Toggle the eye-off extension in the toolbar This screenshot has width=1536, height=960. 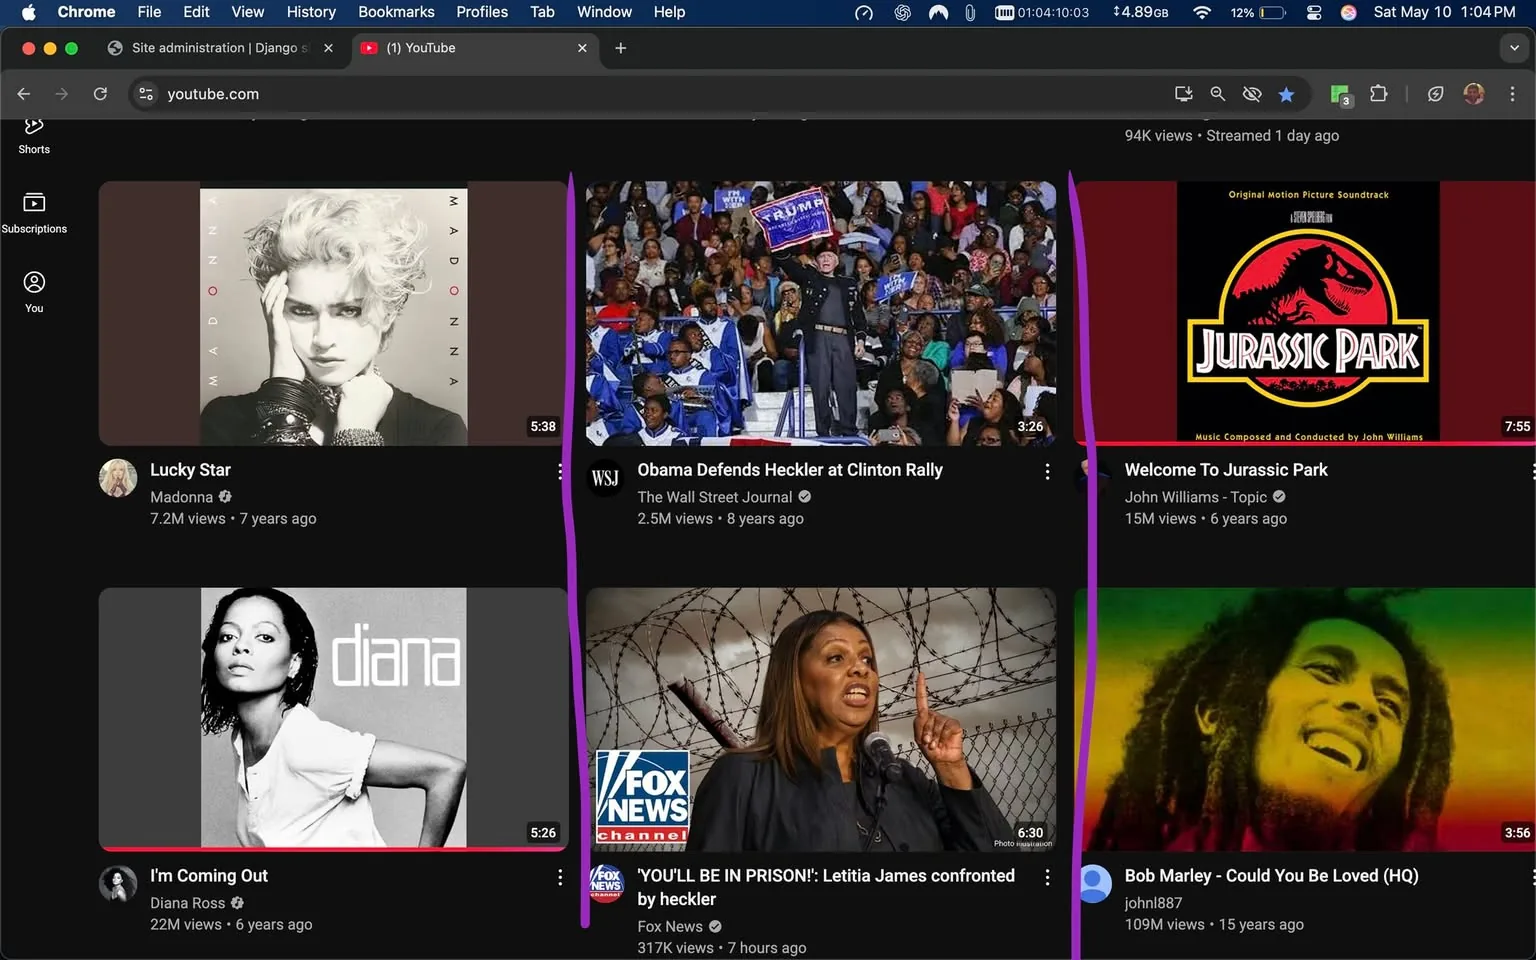[x=1252, y=93]
